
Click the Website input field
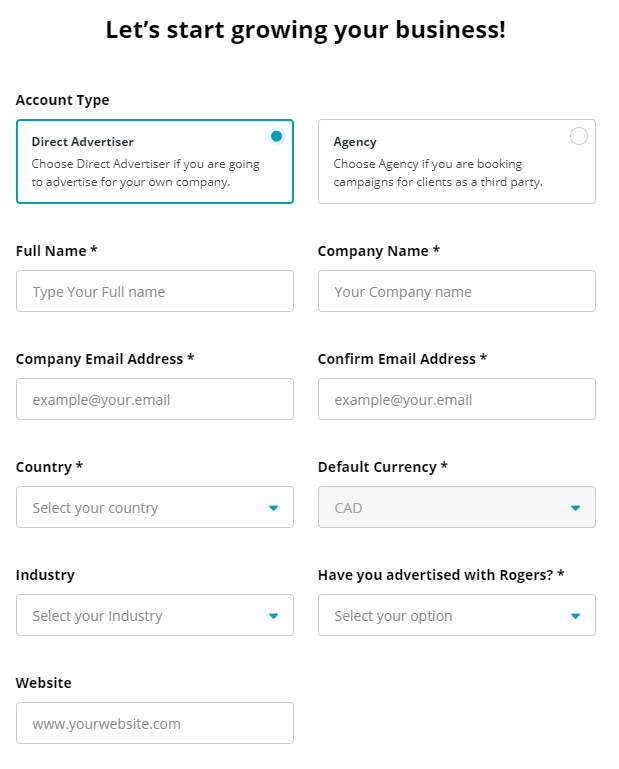[x=155, y=724]
